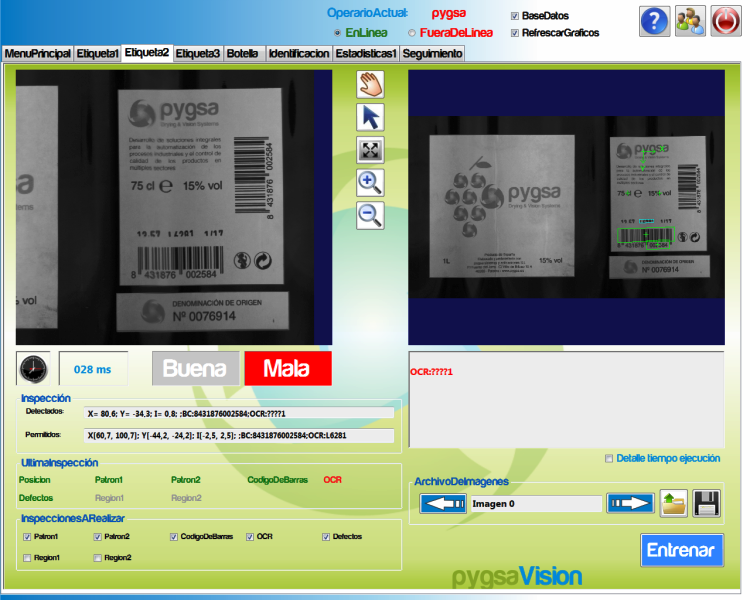
Task: Click the Defectos status label
Action: (36, 498)
